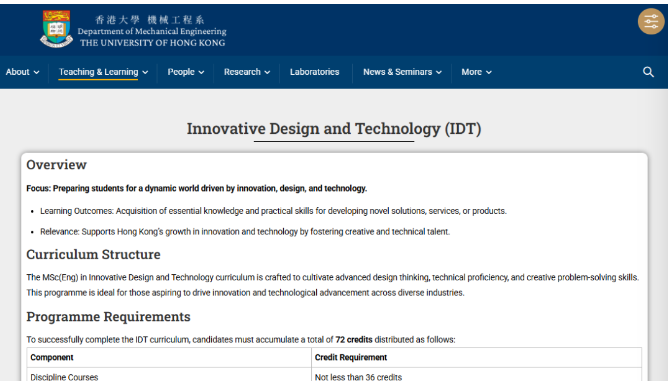Expand the News & Seminars chevron
Viewport: 668px width, 392px height.
pyautogui.click(x=439, y=72)
